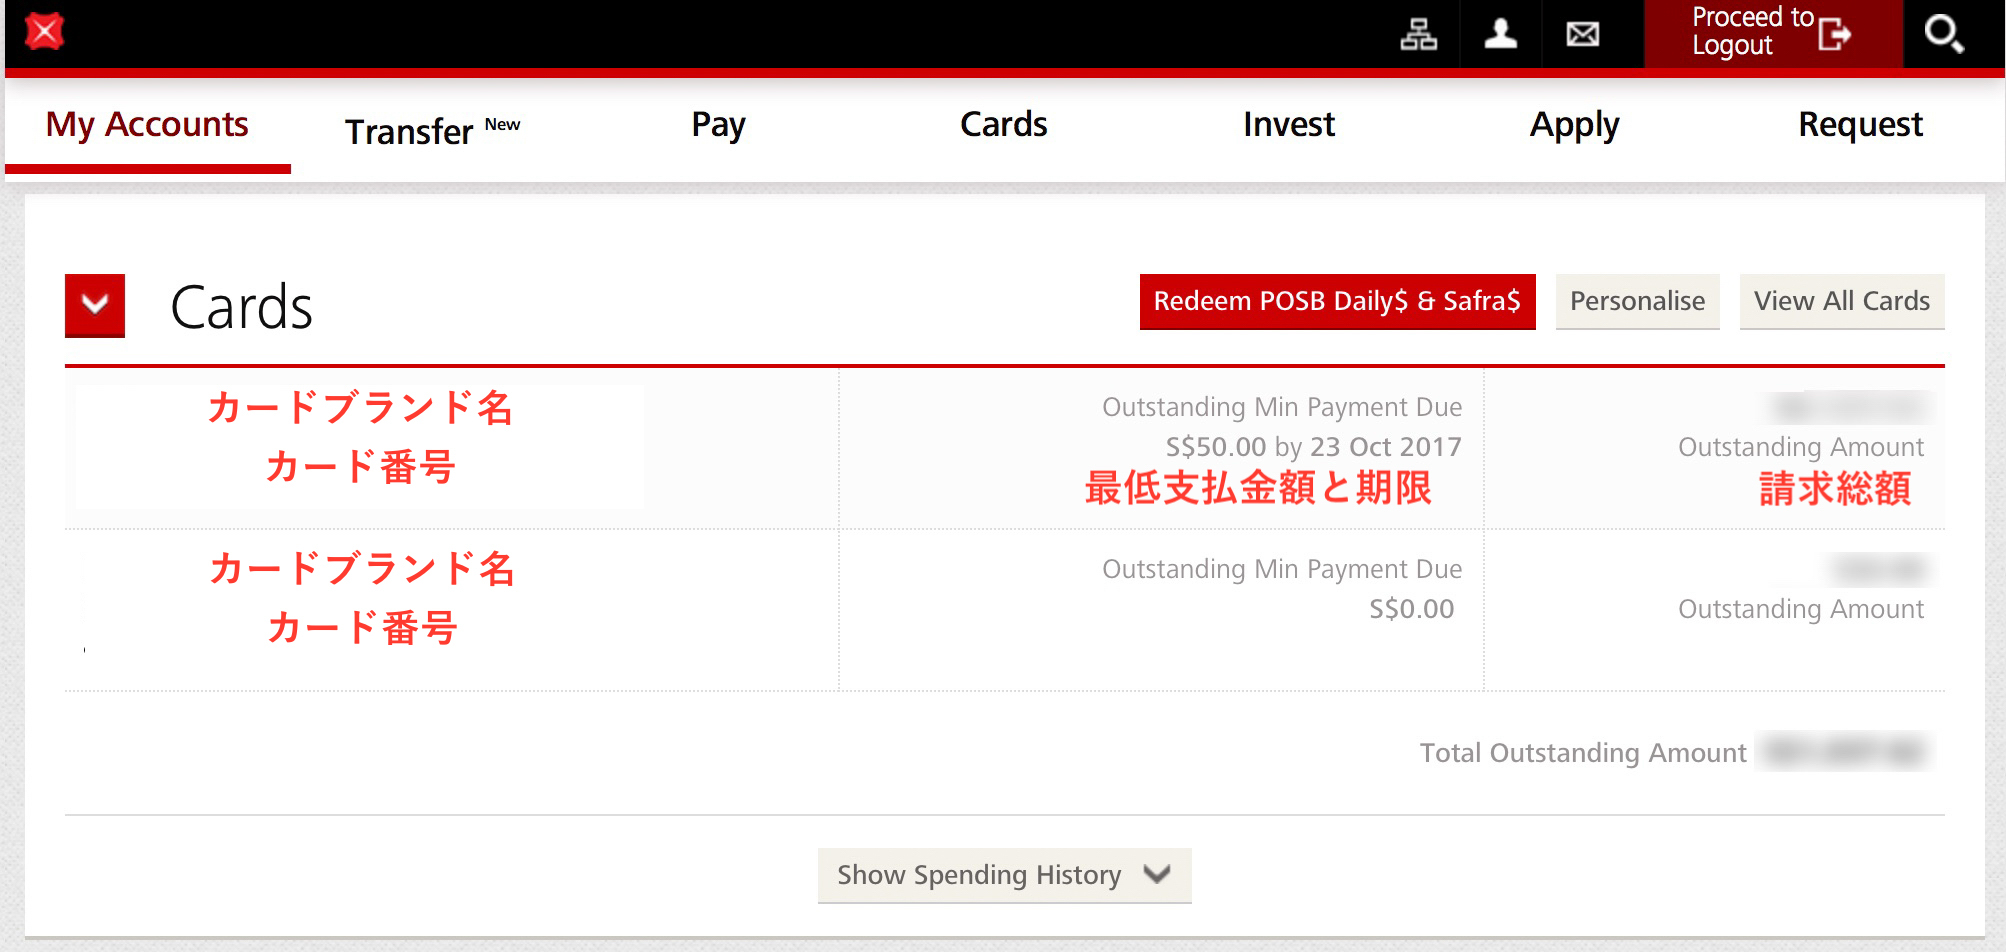Viewport: 2006px width, 952px height.
Task: Click first row 'Outstanding Min Payment Due' label
Action: click(1282, 407)
